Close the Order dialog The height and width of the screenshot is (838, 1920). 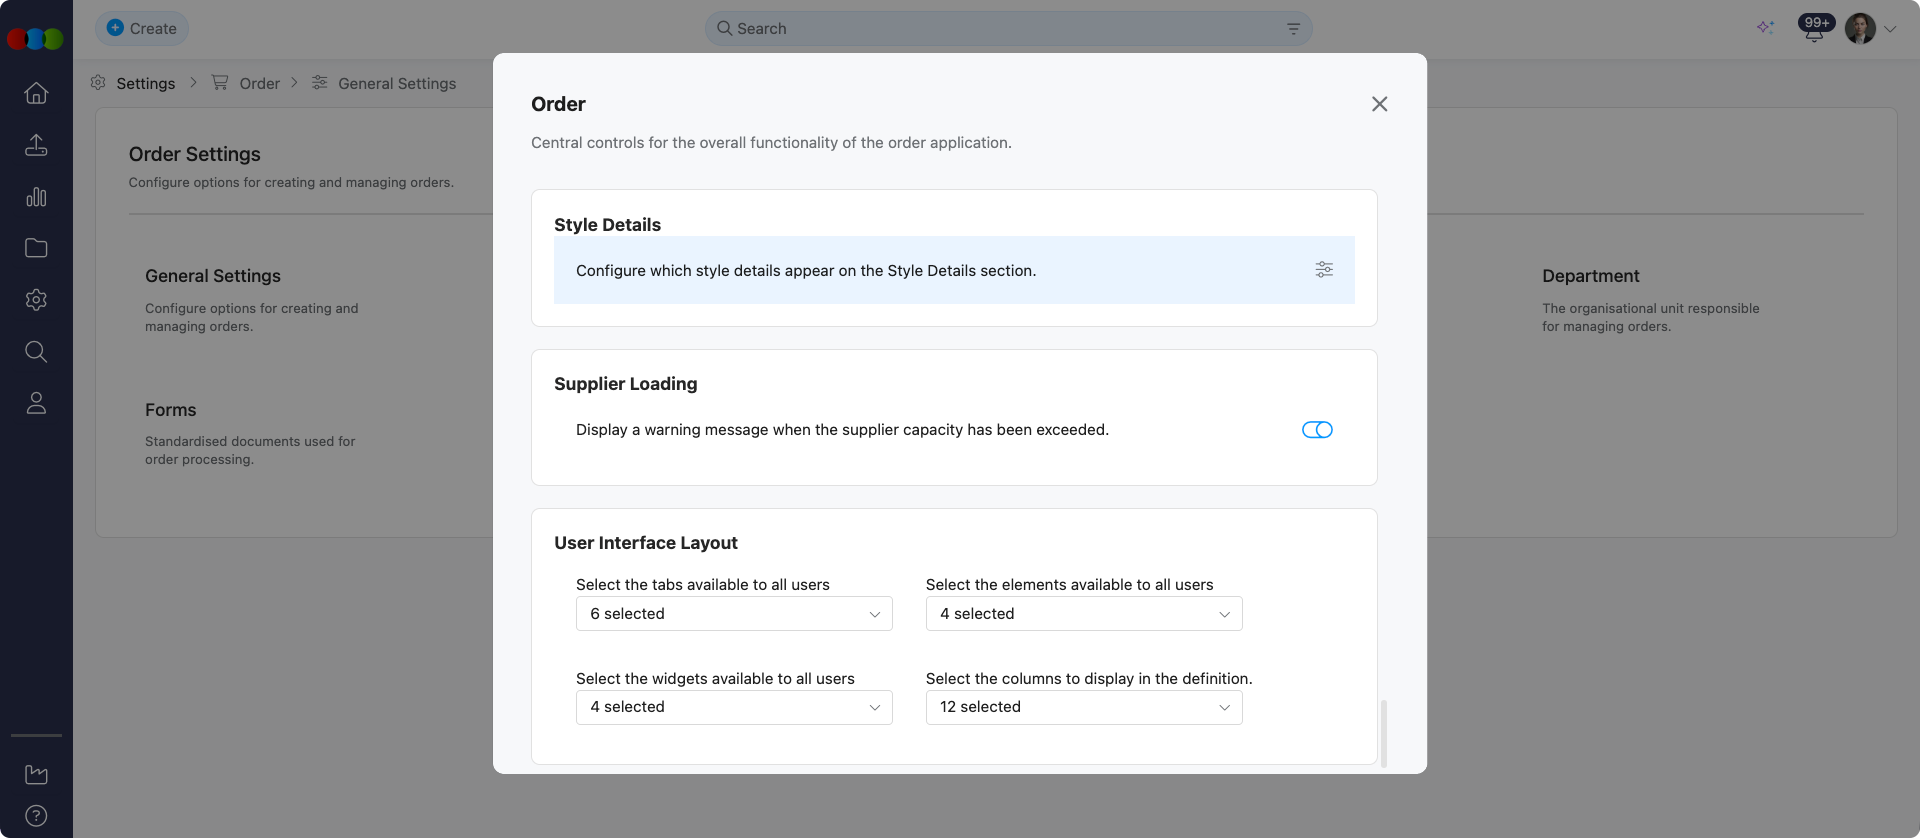click(x=1379, y=104)
